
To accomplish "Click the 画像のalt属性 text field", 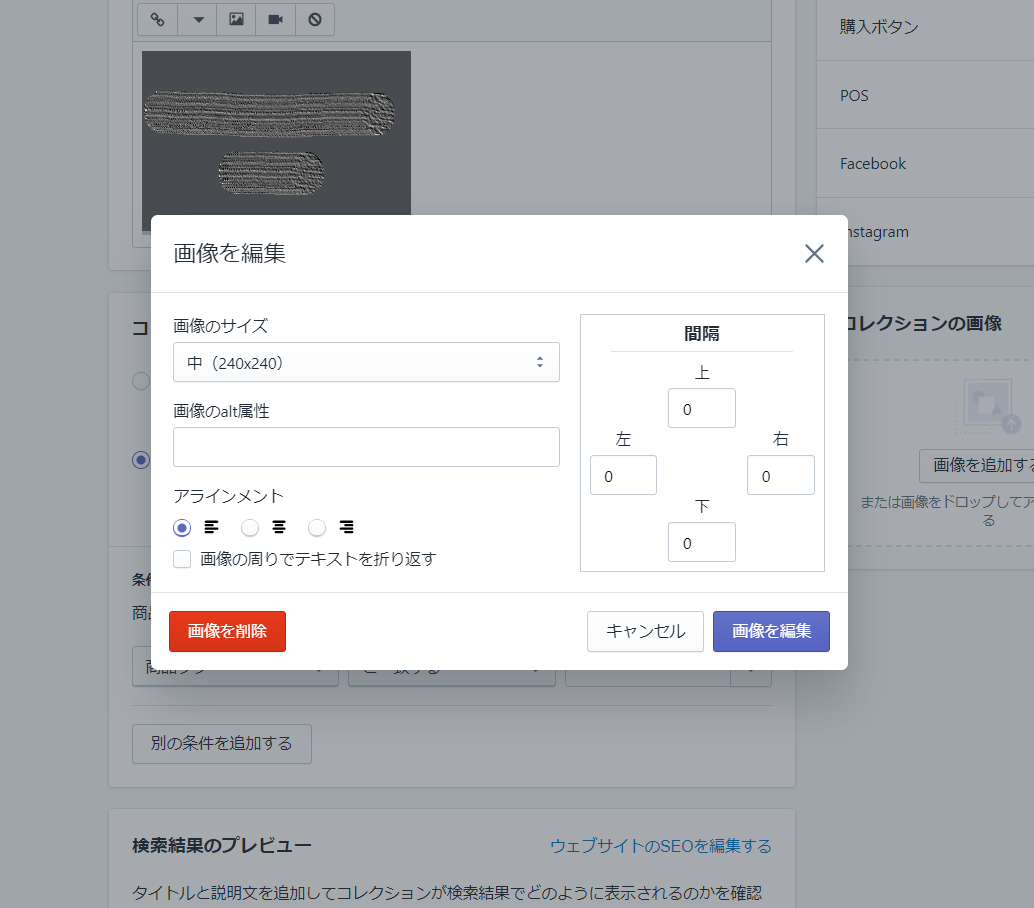I will (366, 447).
